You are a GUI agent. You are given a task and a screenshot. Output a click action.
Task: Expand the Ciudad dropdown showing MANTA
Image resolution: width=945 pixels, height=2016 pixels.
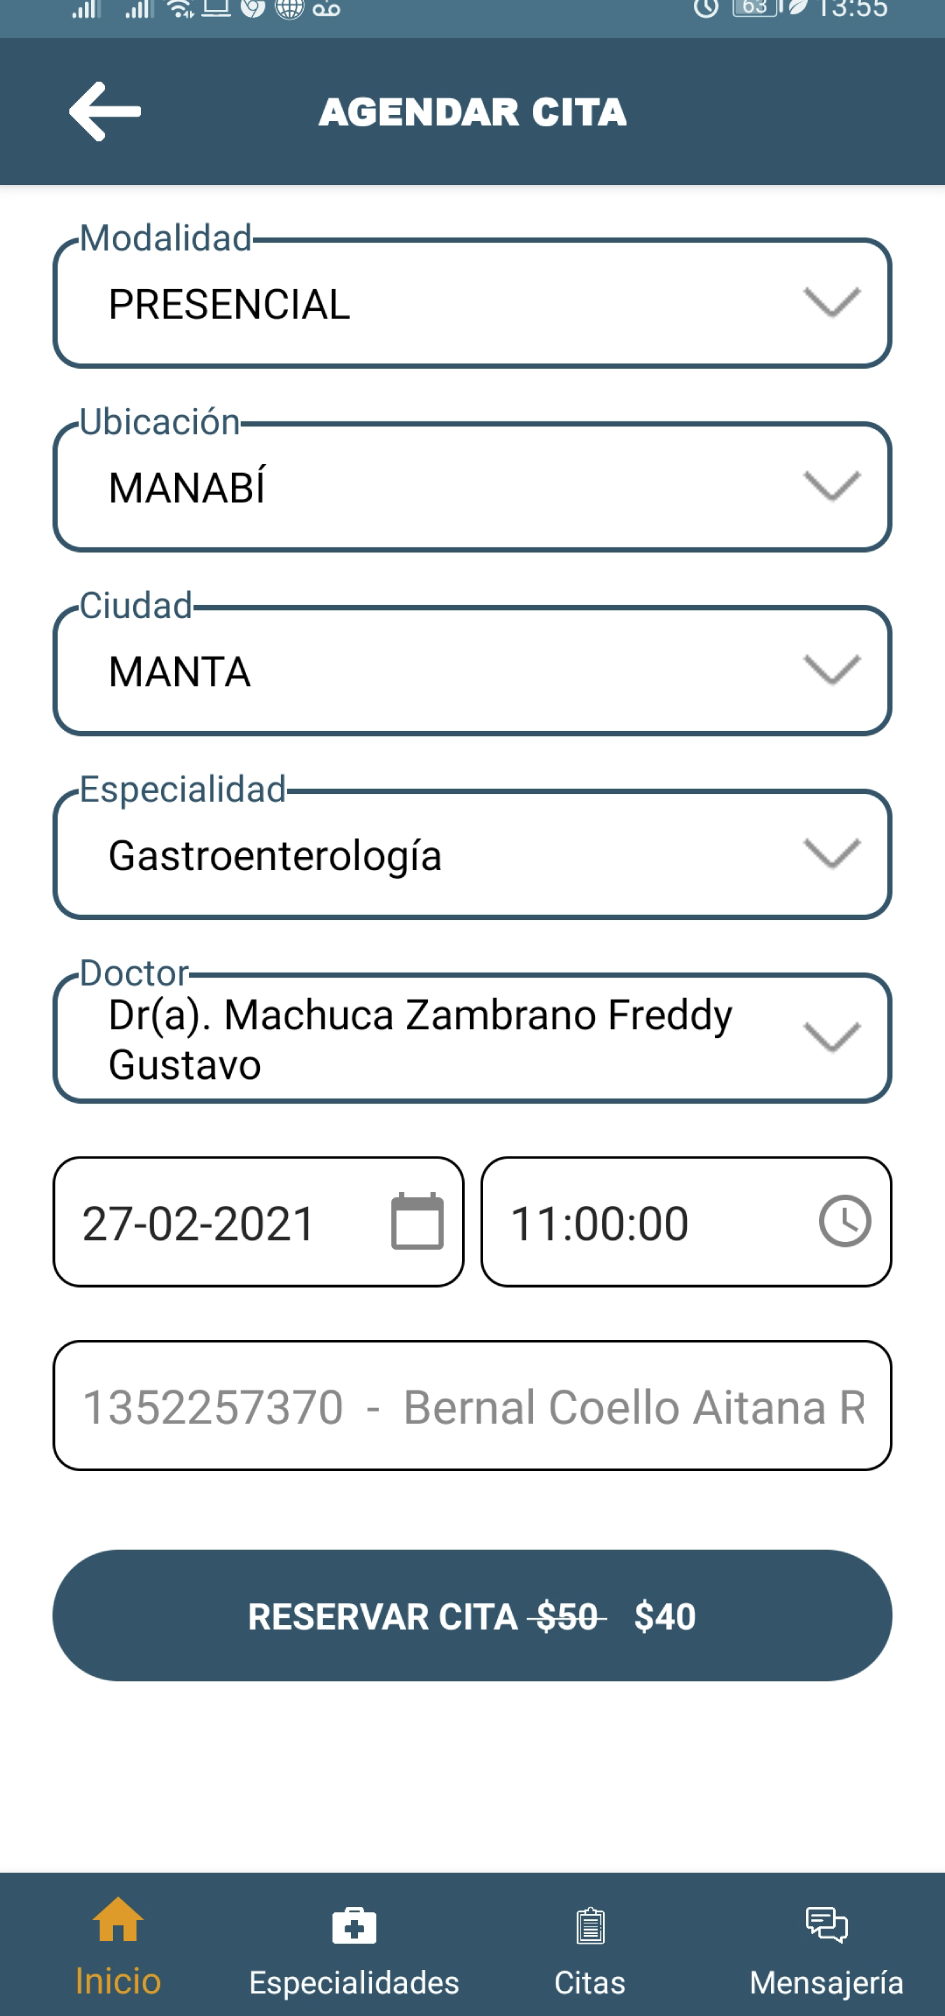click(832, 670)
